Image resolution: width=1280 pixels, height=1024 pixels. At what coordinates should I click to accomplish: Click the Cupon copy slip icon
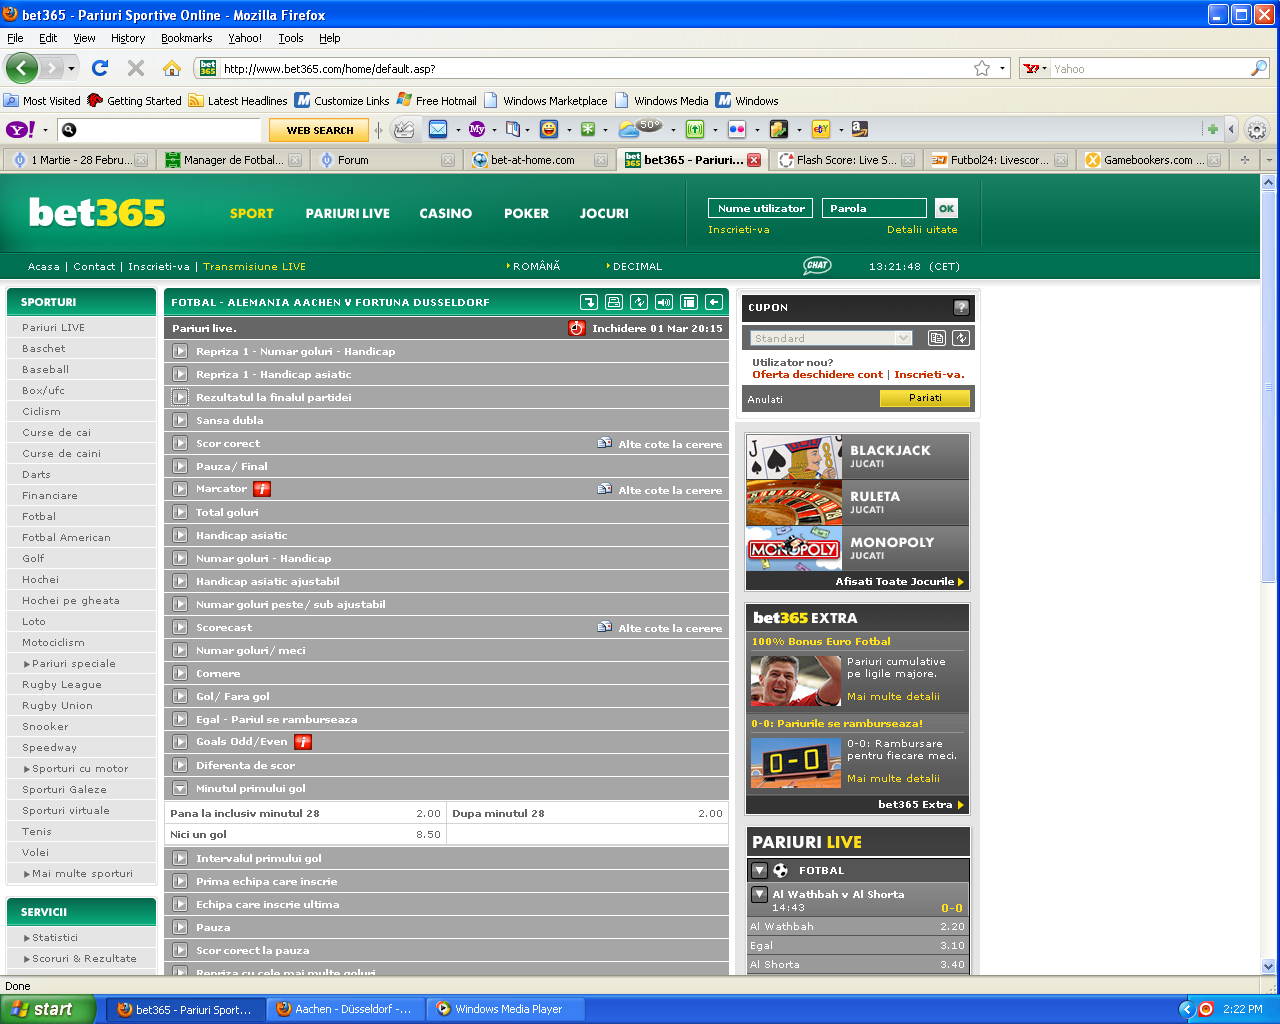coord(937,338)
